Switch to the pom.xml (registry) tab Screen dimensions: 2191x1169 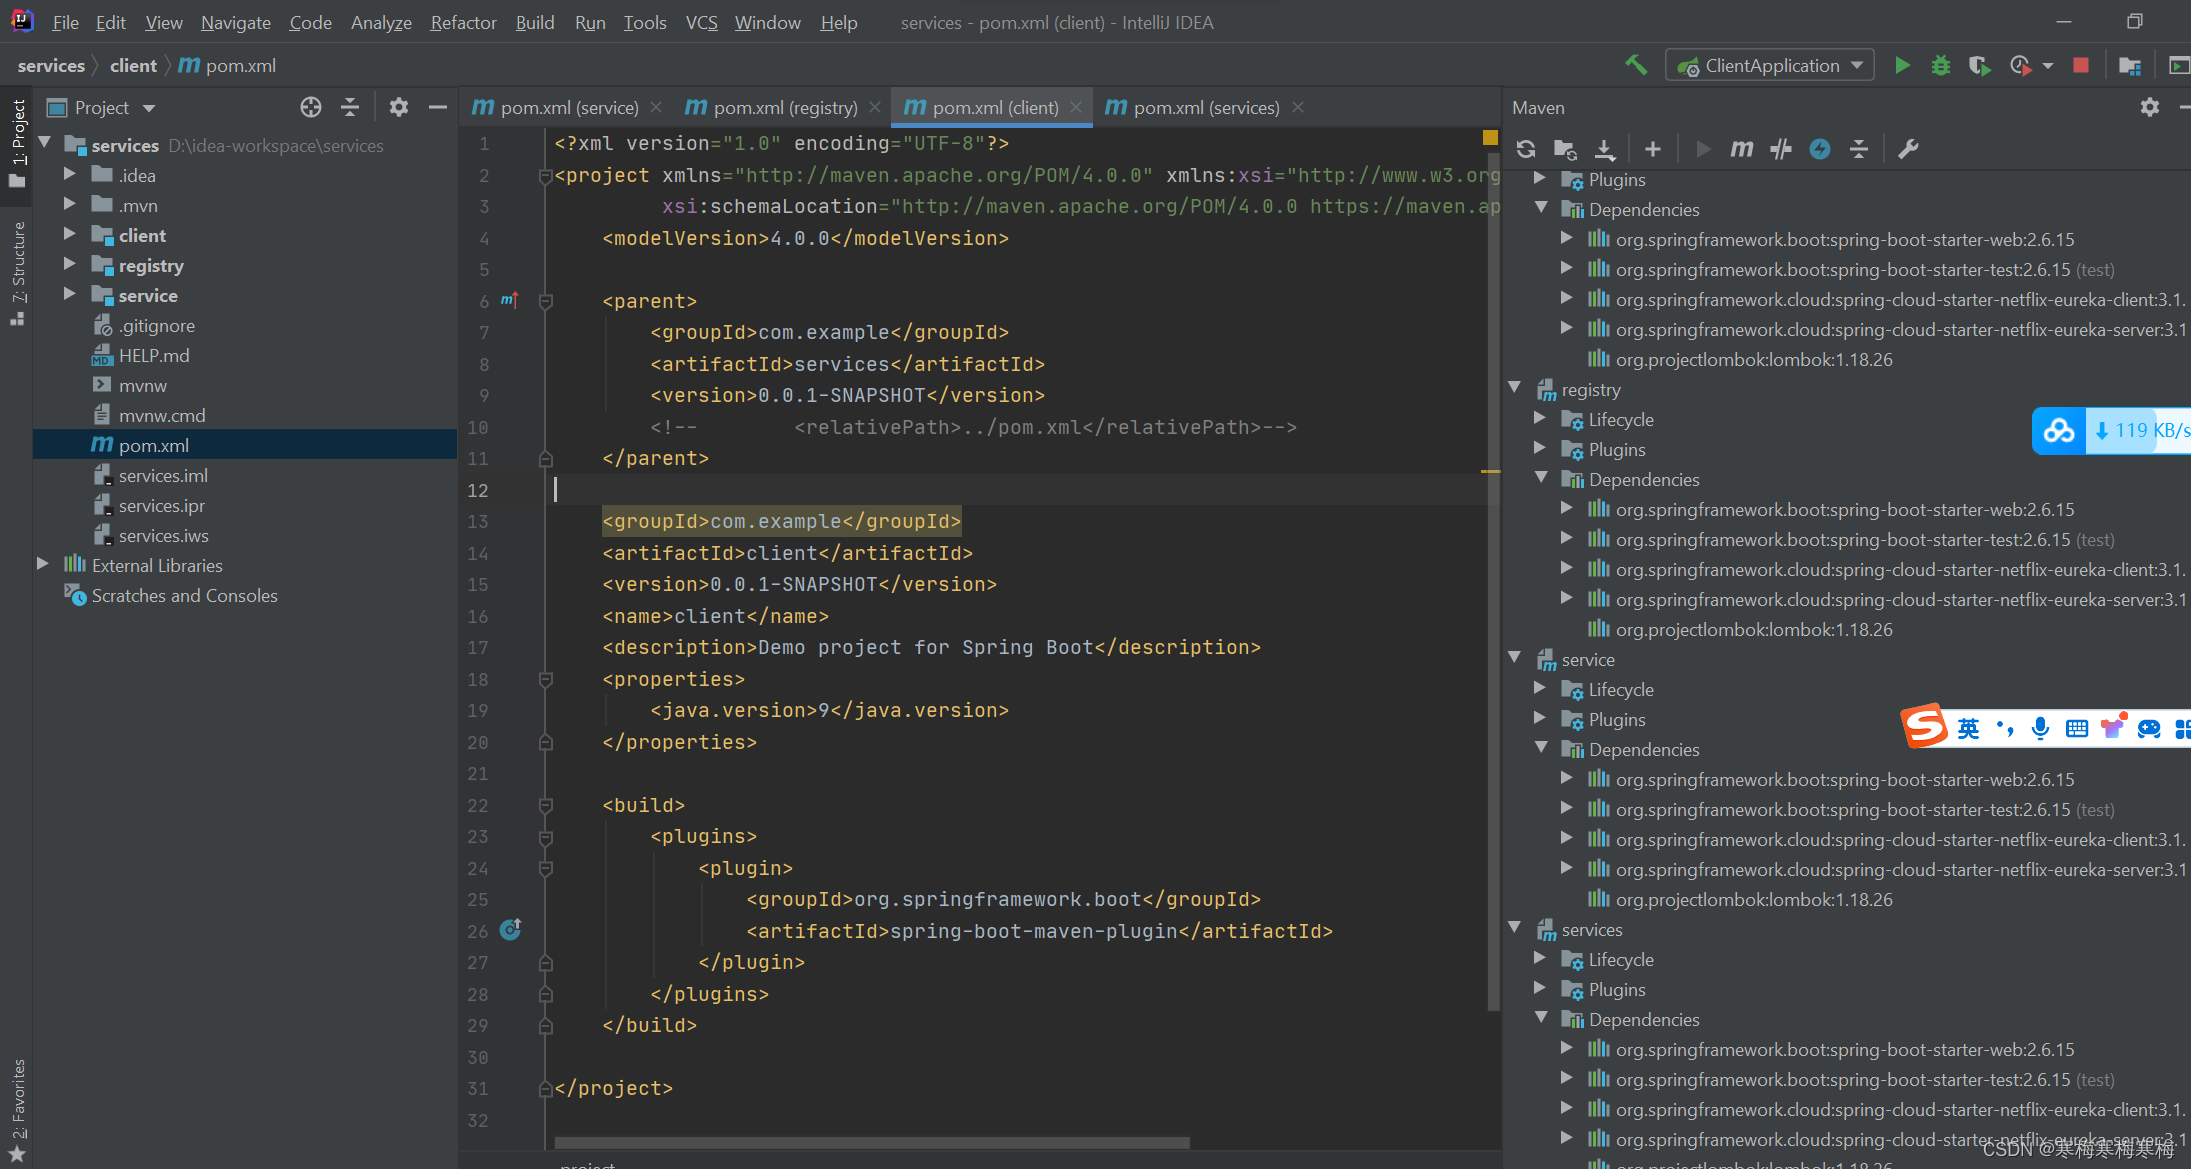(783, 107)
